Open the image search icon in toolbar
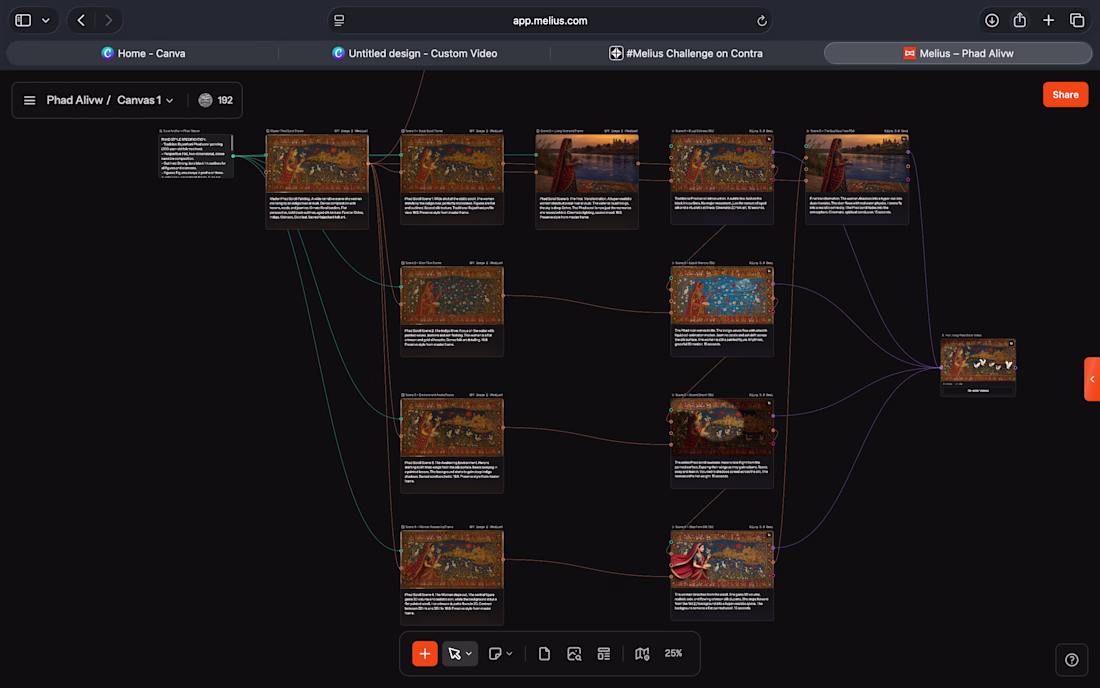Screen dimensions: 1100x688 [x=574, y=654]
